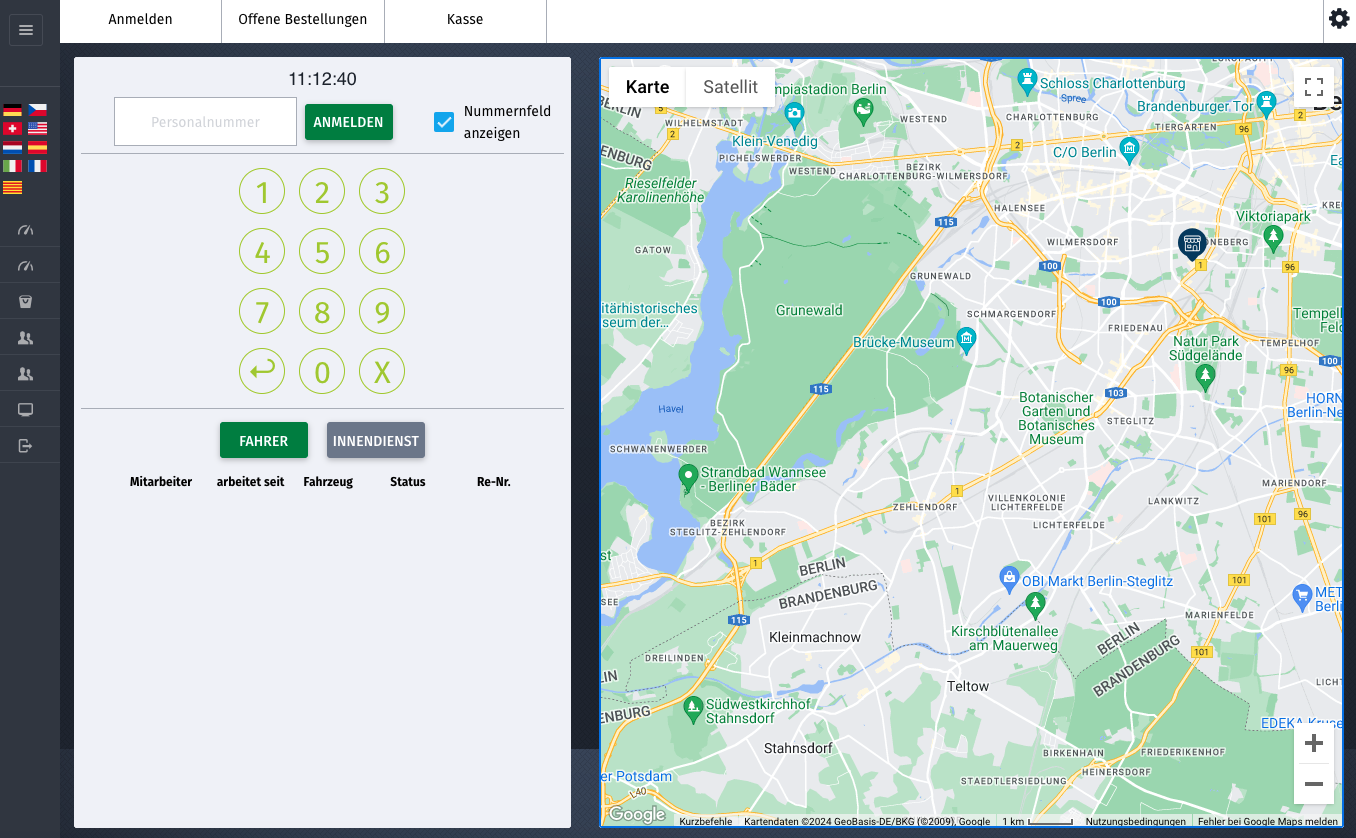Viewport: 1356px width, 838px height.
Task: Open the monitor screen sidebar icon
Action: pyautogui.click(x=26, y=410)
